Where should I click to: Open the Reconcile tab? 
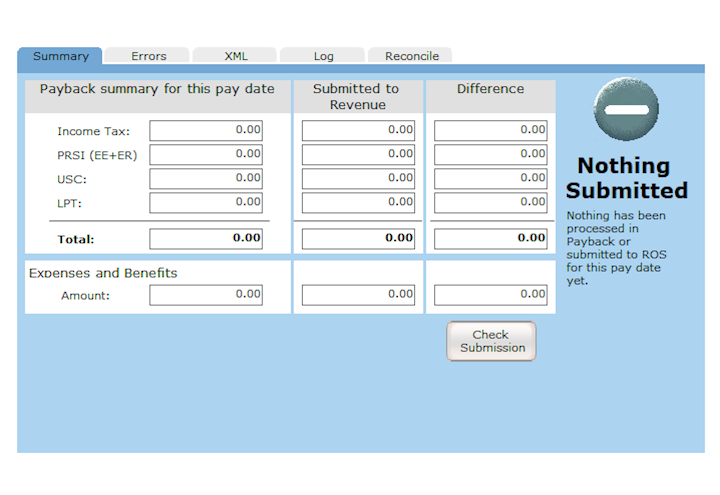[411, 56]
